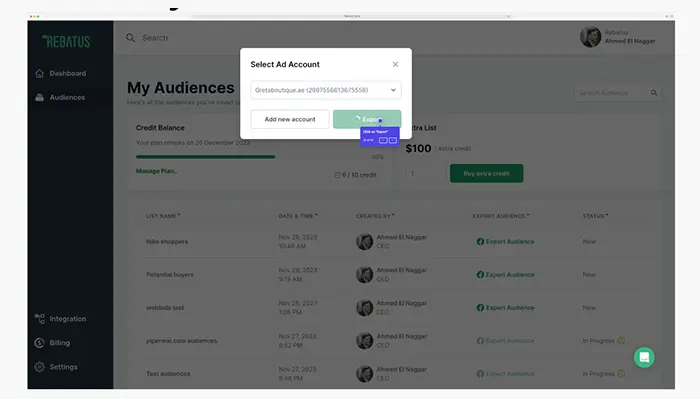Screen dimensions: 700x399
Task: Open Dashboard in the sidebar
Action: pyautogui.click(x=67, y=73)
